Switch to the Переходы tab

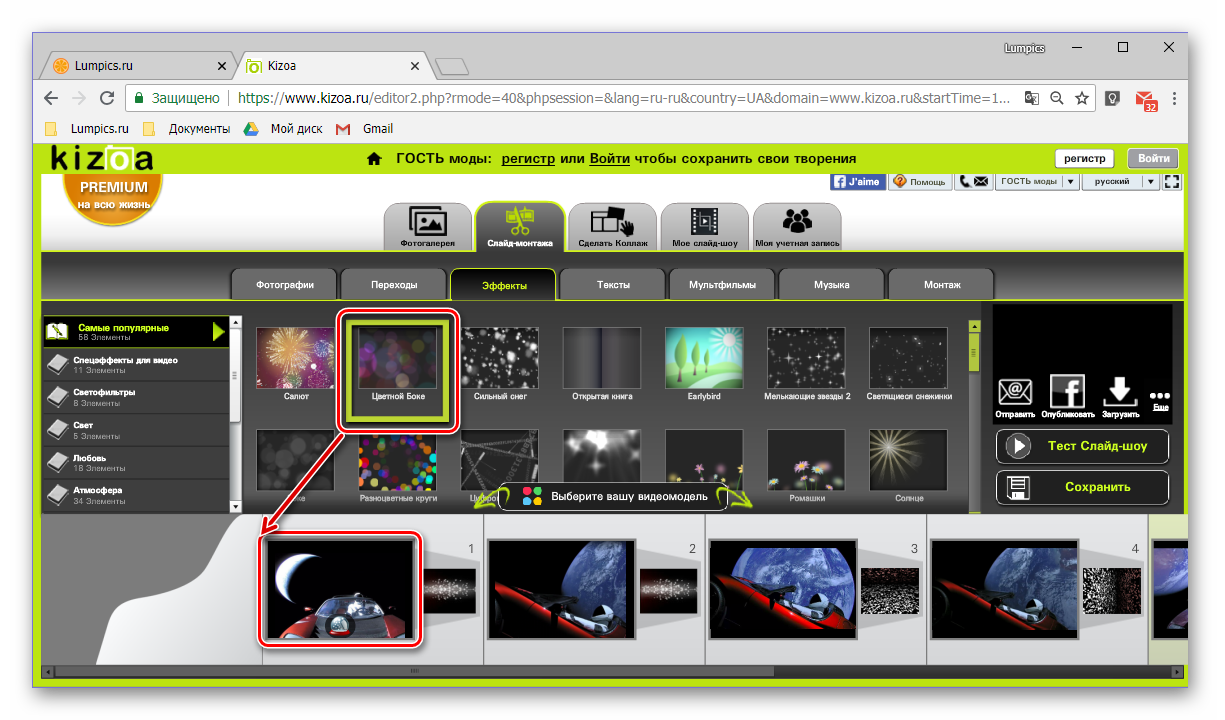click(393, 284)
